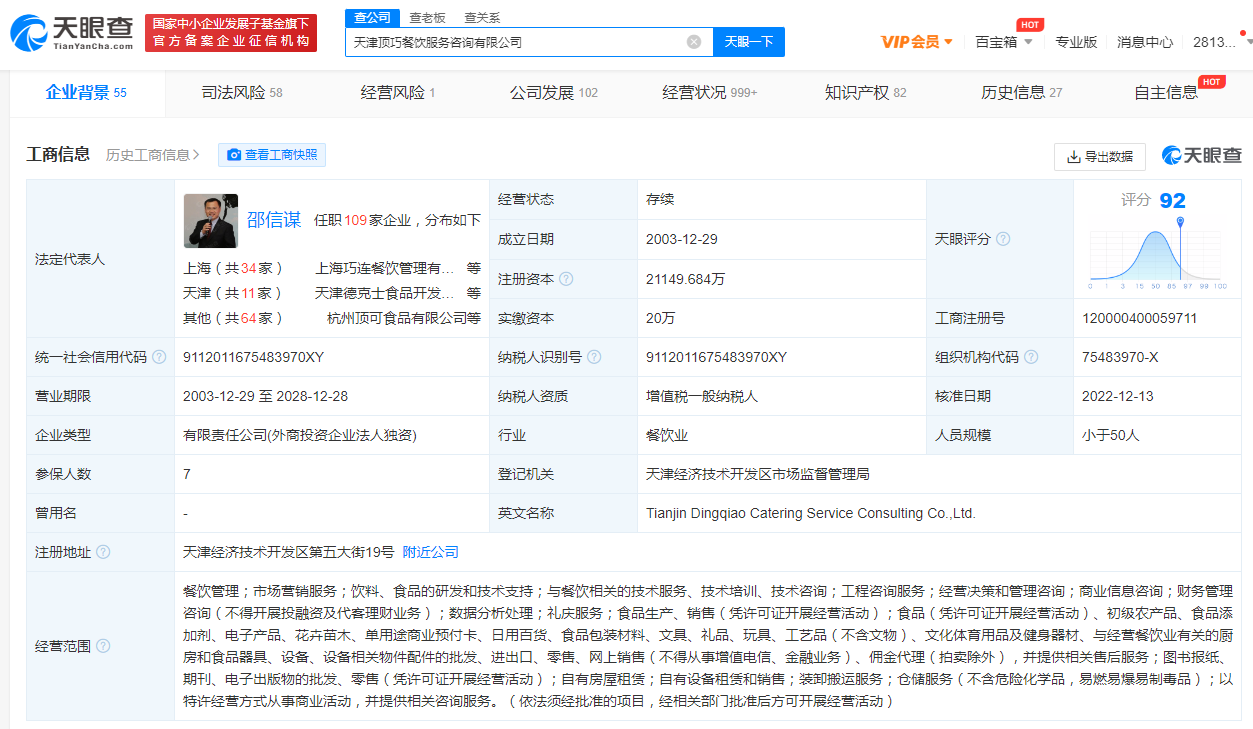
Task: Open the 自主信息 tab
Action: click(1166, 93)
